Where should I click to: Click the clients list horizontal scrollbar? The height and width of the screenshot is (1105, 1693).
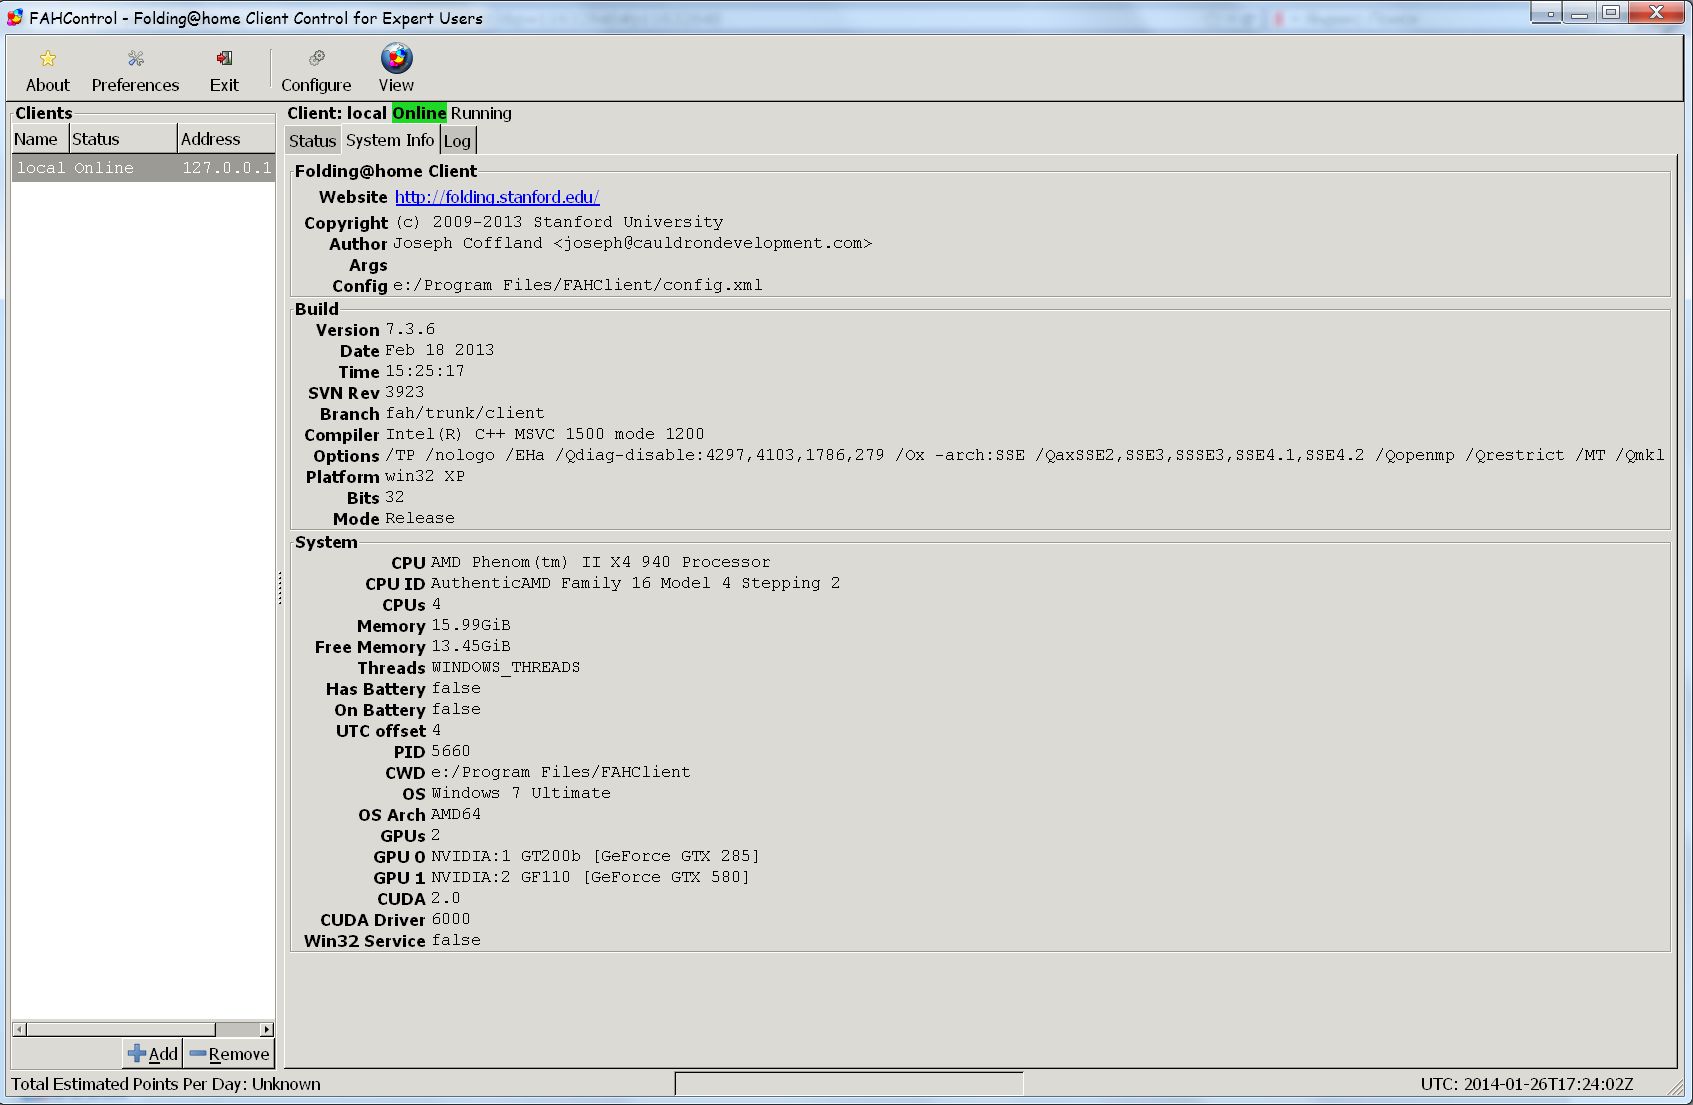click(120, 1029)
